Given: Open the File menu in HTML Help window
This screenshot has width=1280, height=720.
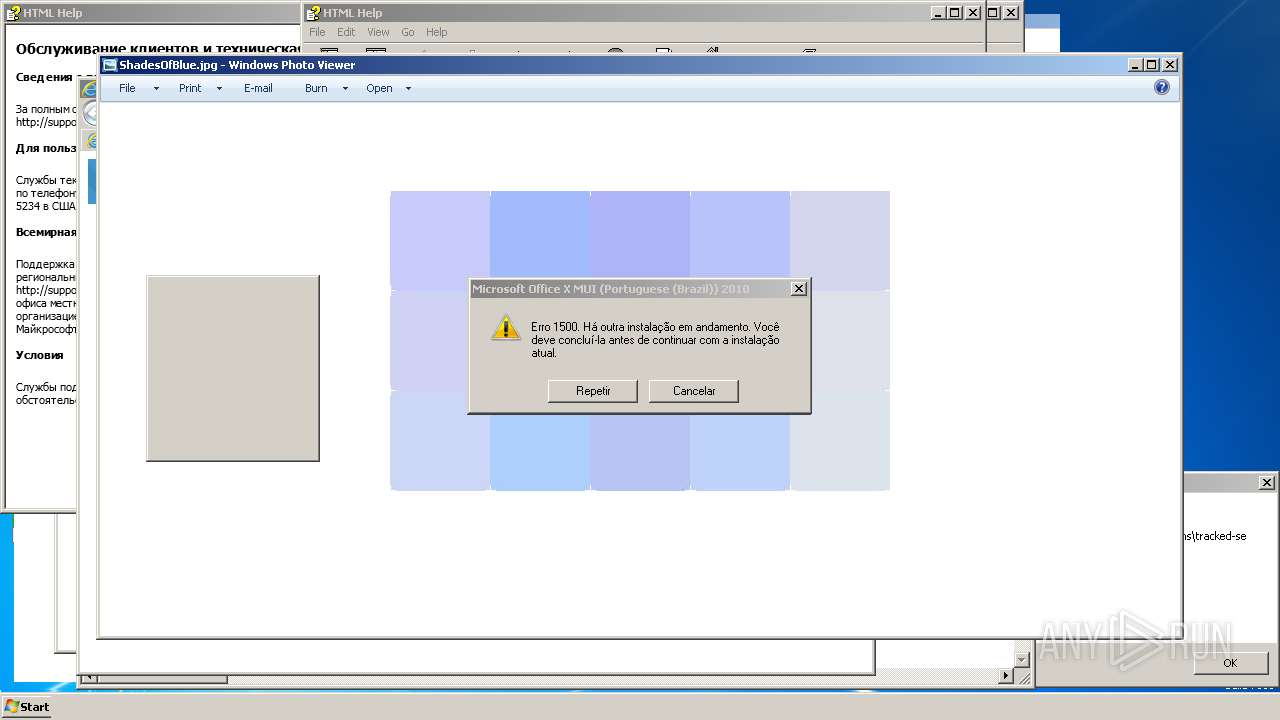Looking at the screenshot, I should (x=317, y=32).
